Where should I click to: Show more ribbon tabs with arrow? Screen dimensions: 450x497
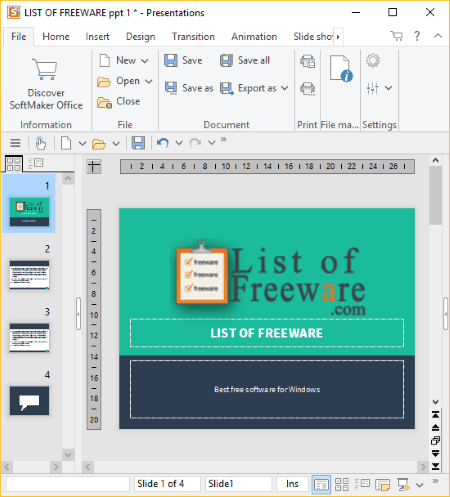click(338, 37)
